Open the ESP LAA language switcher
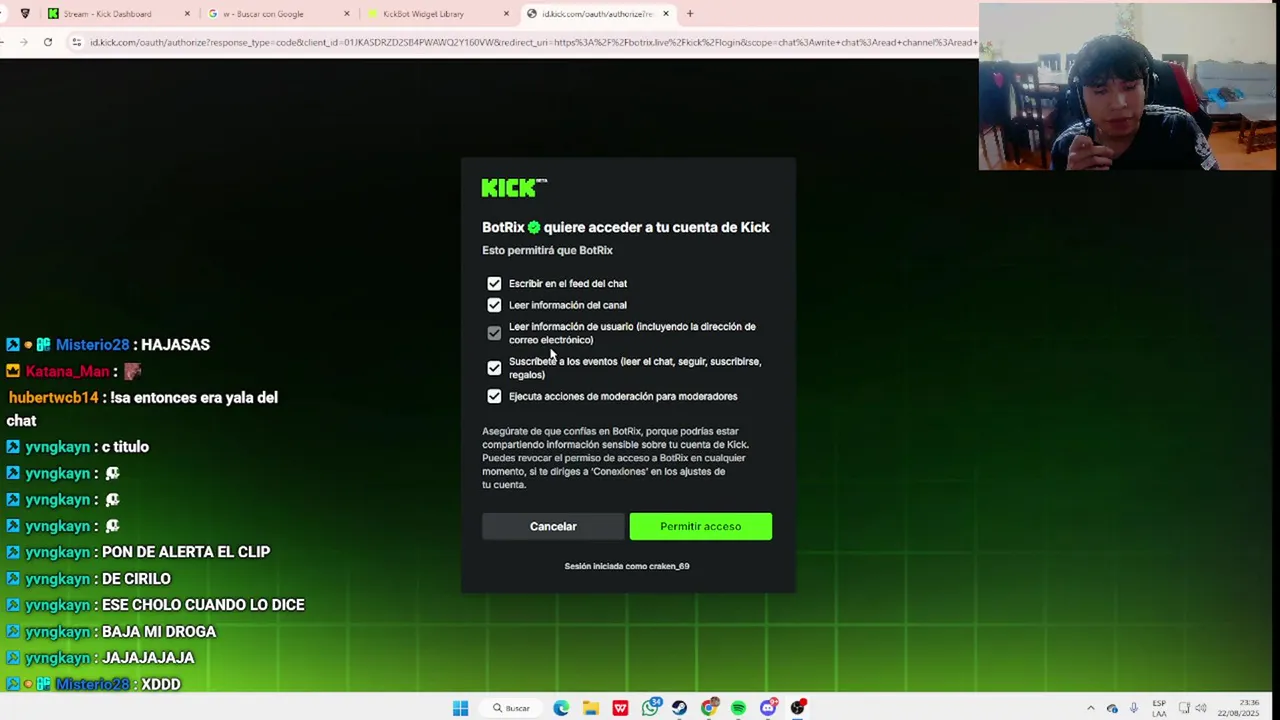 1159,708
